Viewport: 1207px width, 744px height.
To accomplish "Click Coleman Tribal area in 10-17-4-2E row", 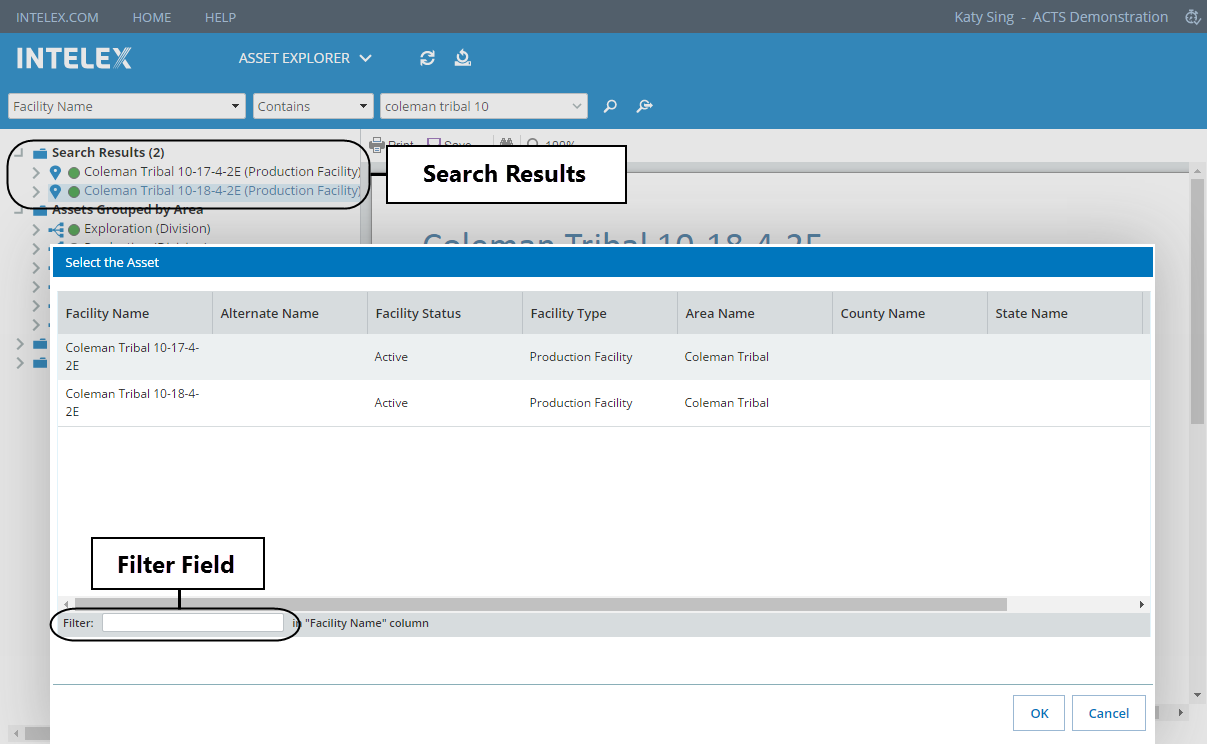I will (727, 357).
